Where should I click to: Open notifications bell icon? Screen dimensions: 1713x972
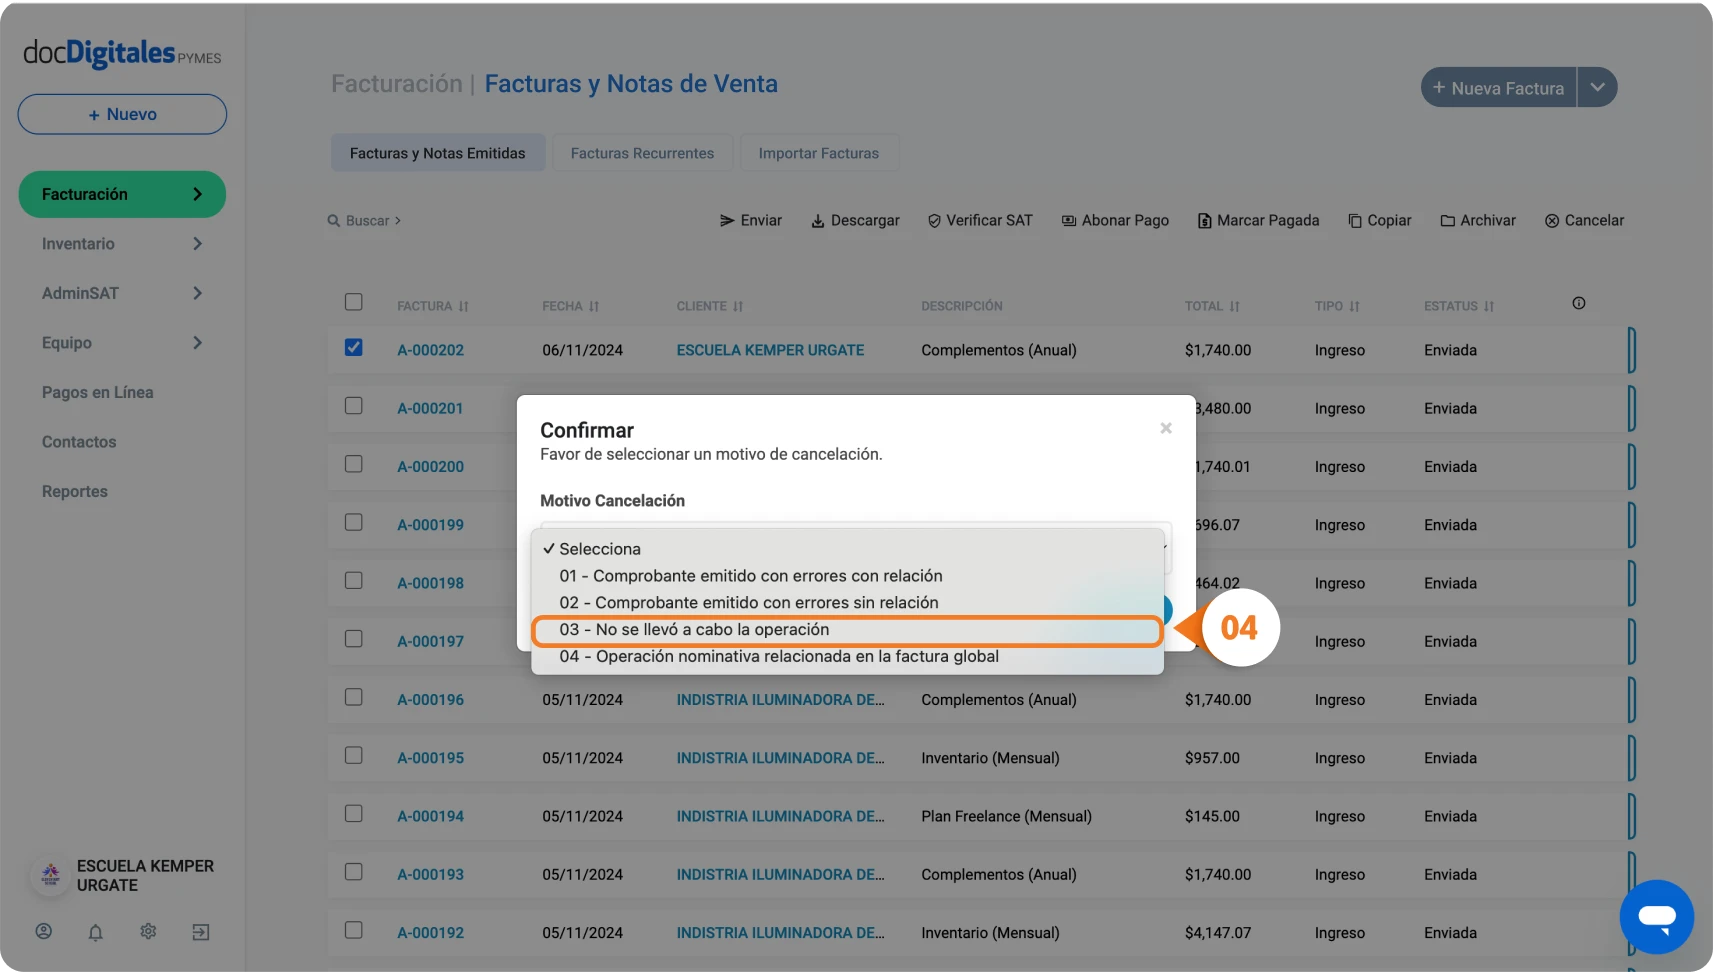click(96, 932)
